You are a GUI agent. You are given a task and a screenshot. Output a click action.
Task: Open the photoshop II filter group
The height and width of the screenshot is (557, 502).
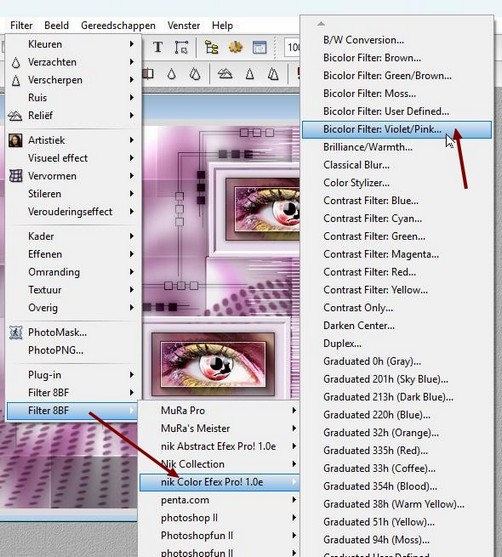pos(219,518)
